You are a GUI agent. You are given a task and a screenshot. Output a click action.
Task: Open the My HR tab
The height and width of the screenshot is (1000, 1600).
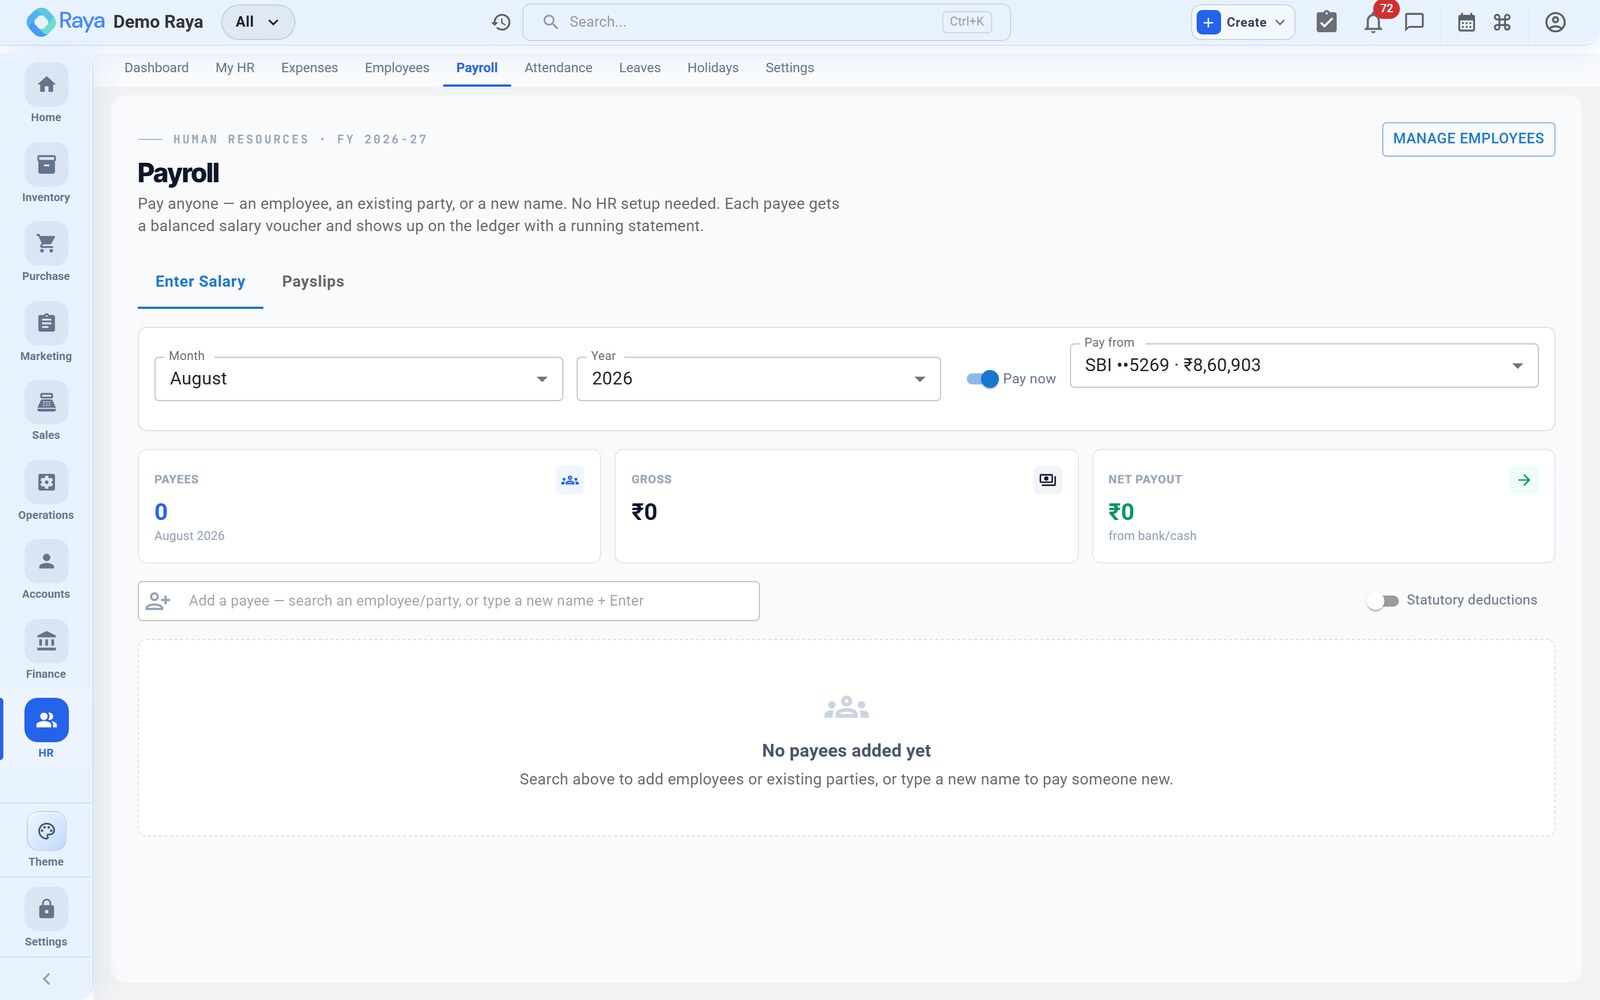(235, 68)
